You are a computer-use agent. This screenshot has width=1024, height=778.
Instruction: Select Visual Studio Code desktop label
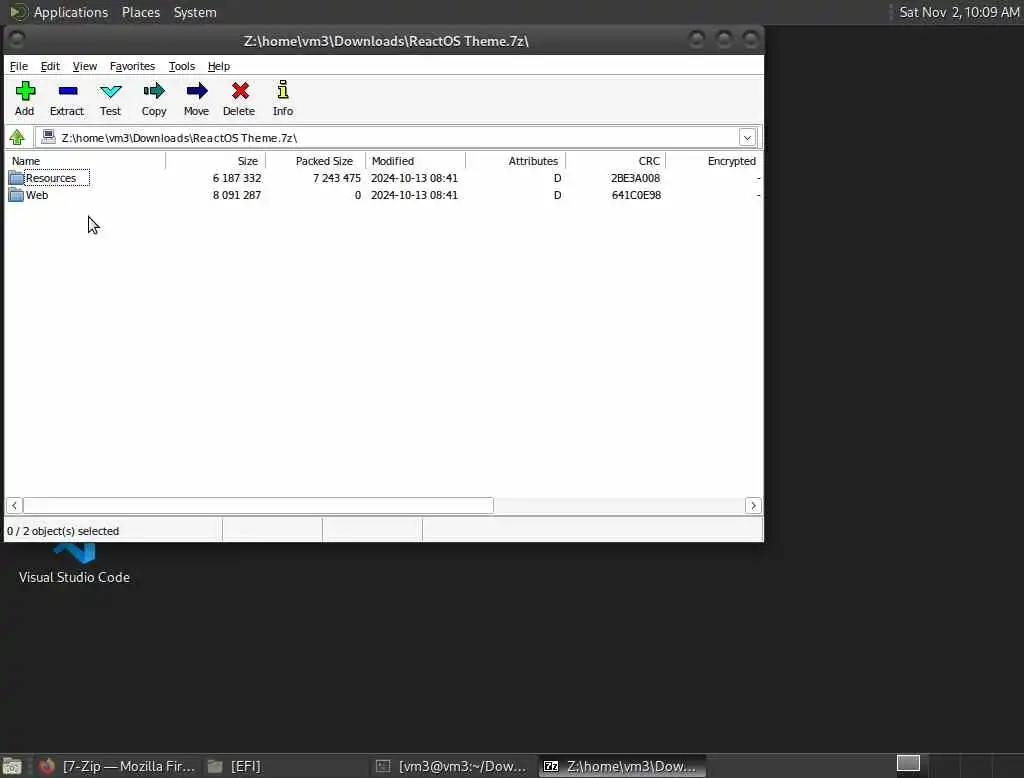[x=74, y=577]
